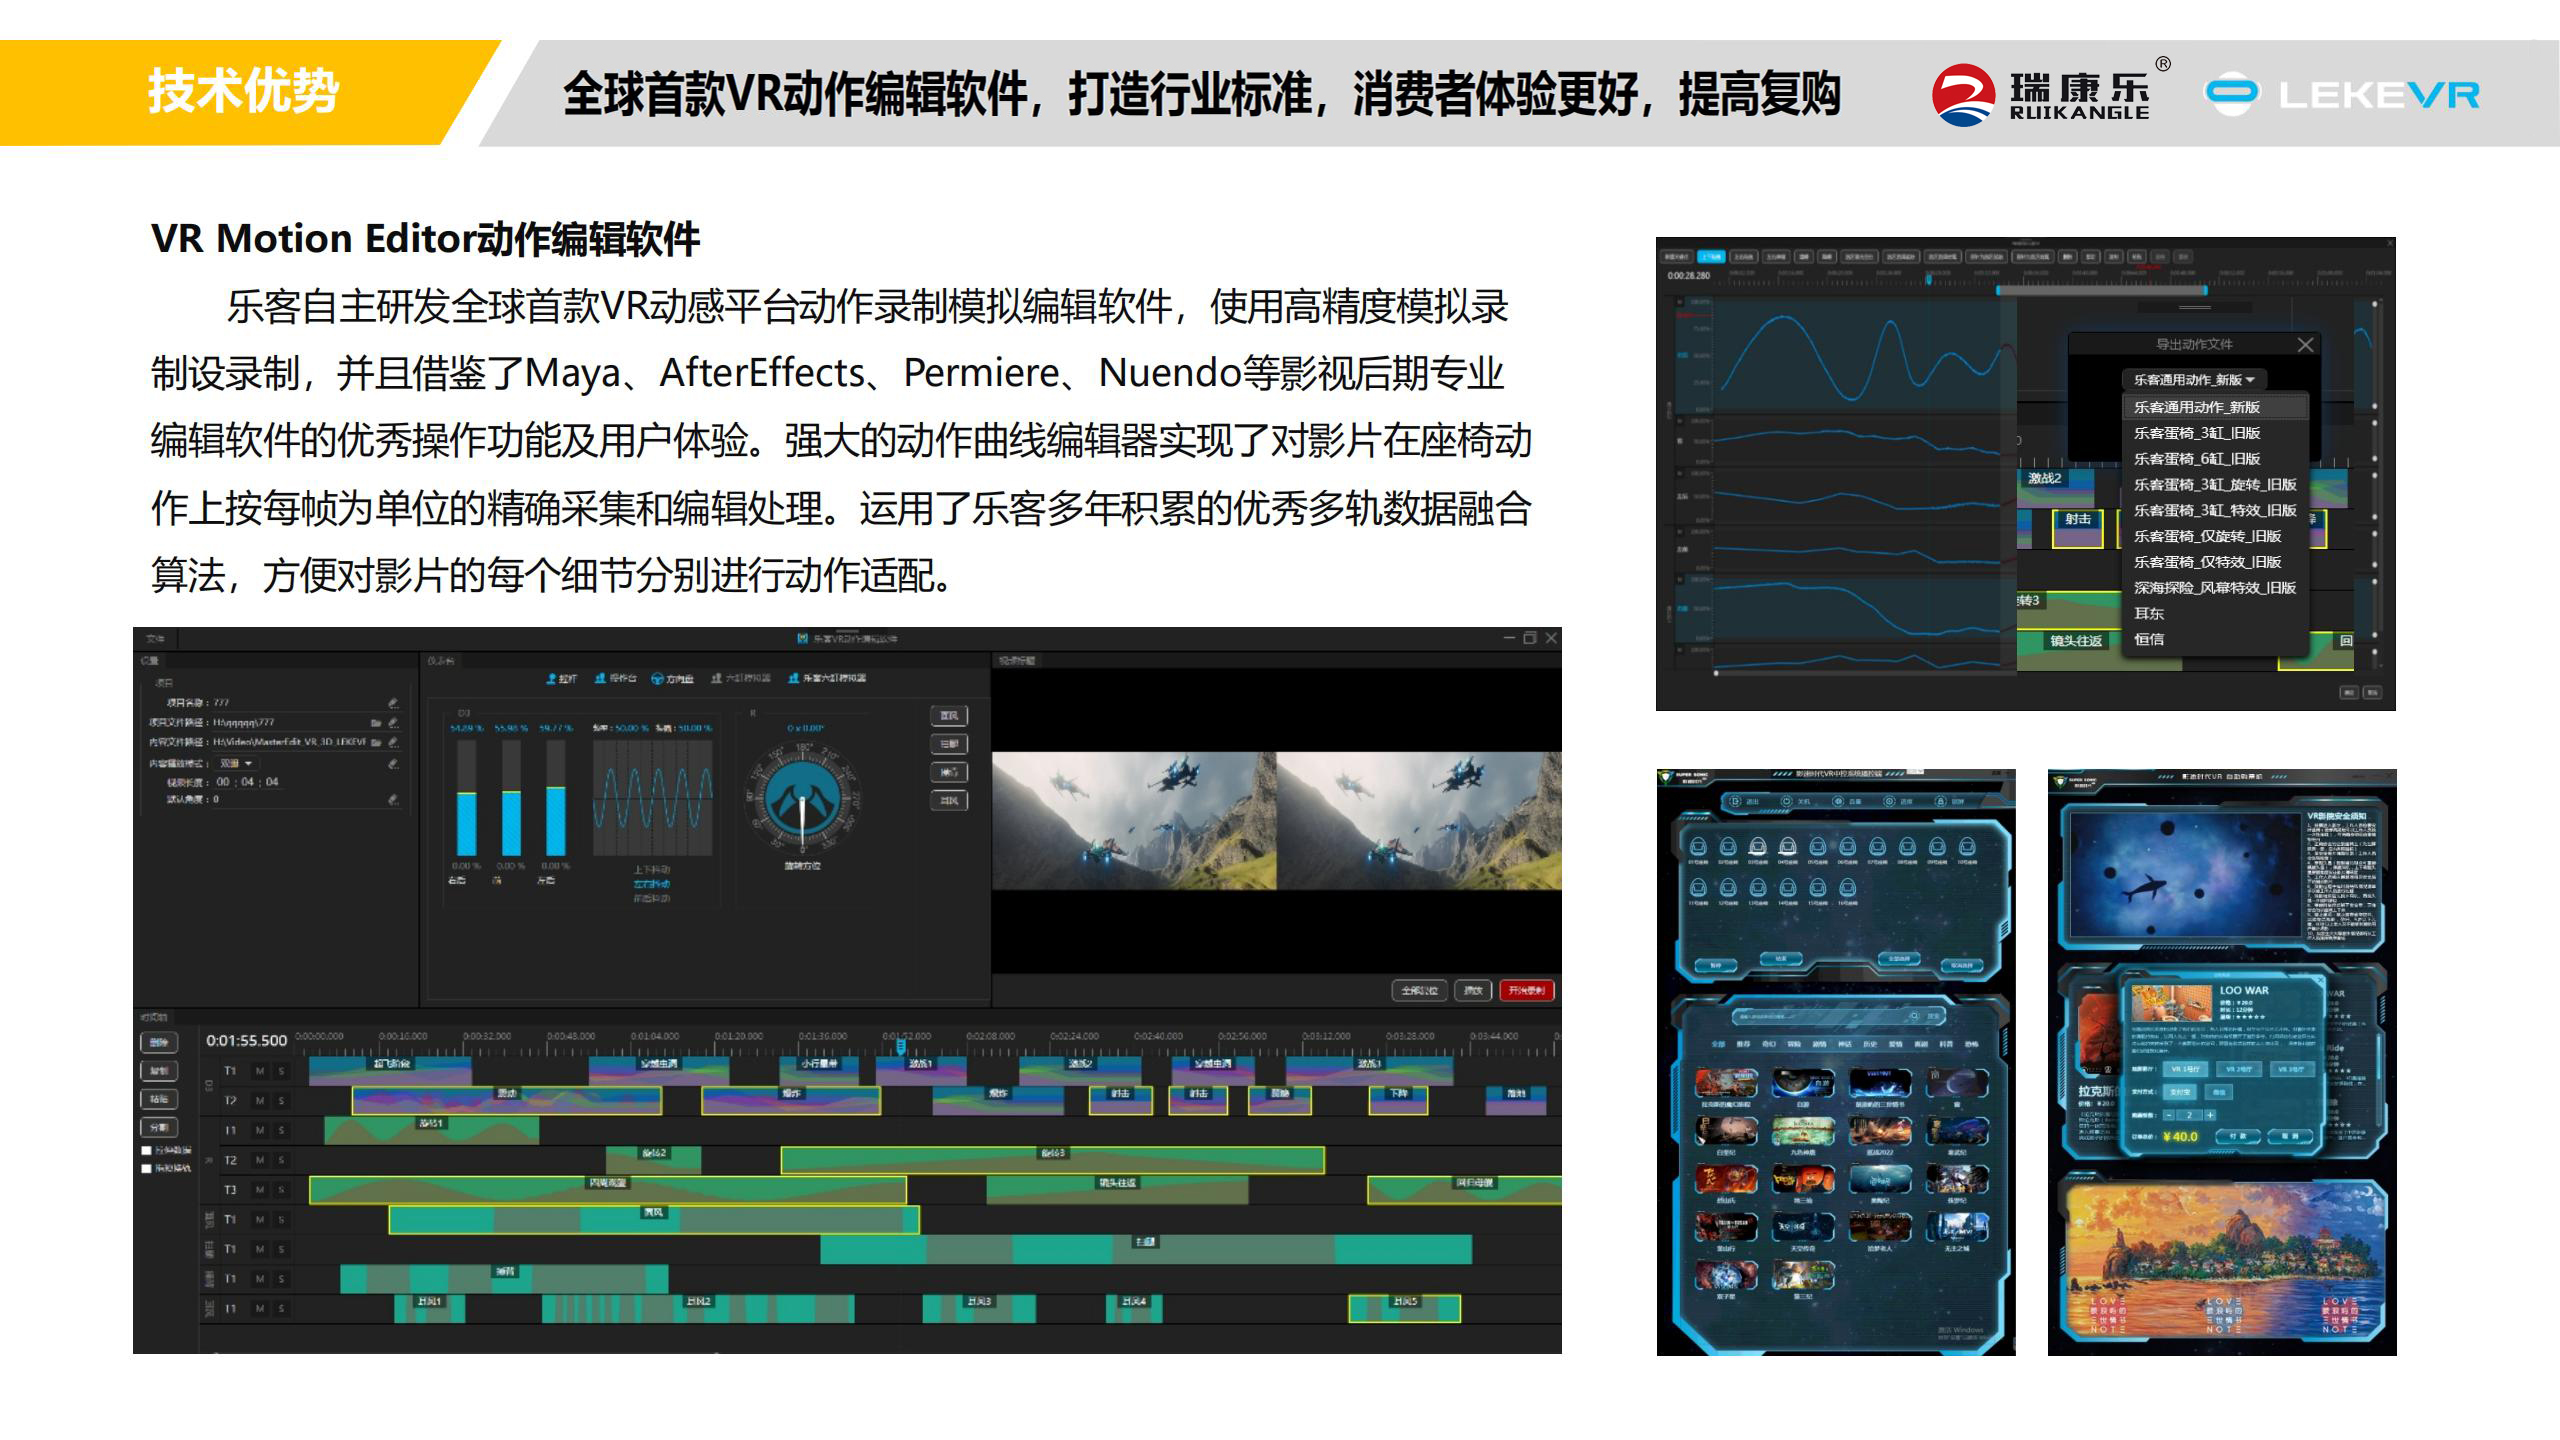This screenshot has height=1440, width=2560.
Task: Browse folder for MasterEdit_VR_3D content path
Action: pos(376,742)
